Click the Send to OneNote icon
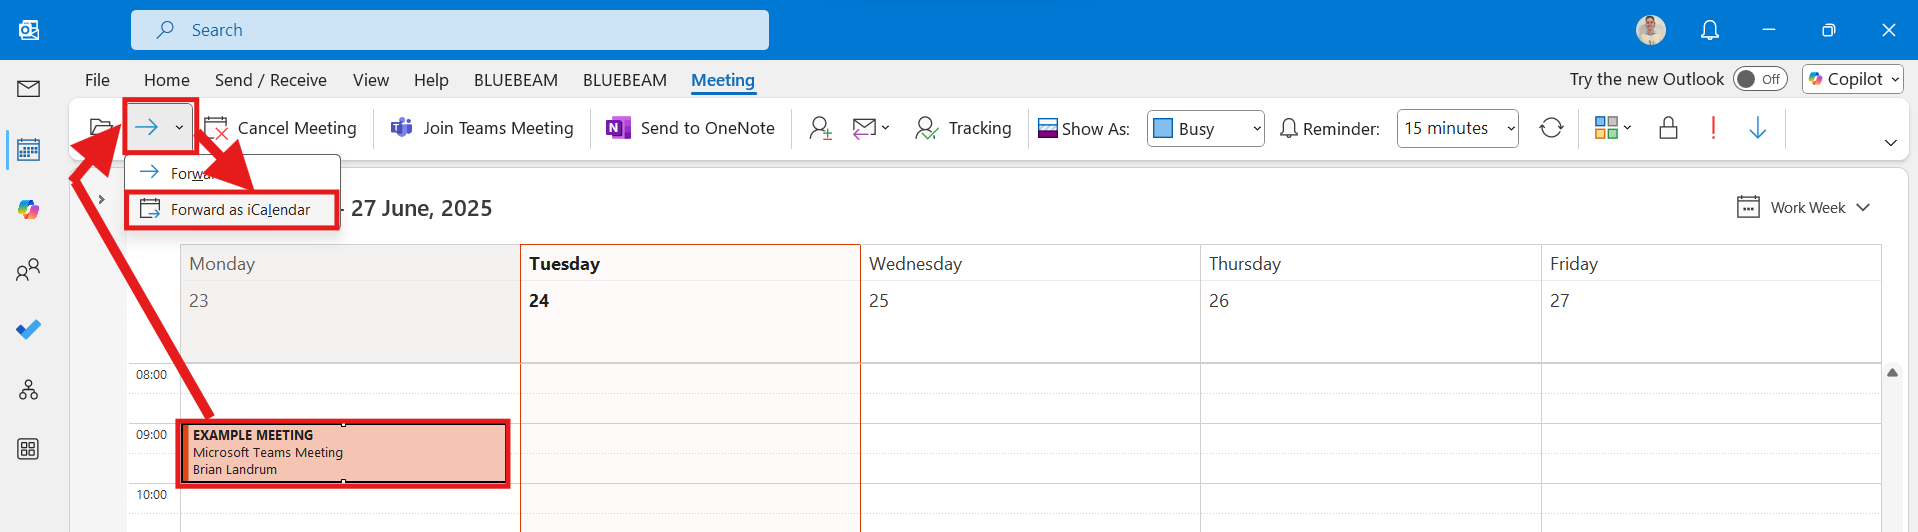1918x532 pixels. (x=618, y=128)
